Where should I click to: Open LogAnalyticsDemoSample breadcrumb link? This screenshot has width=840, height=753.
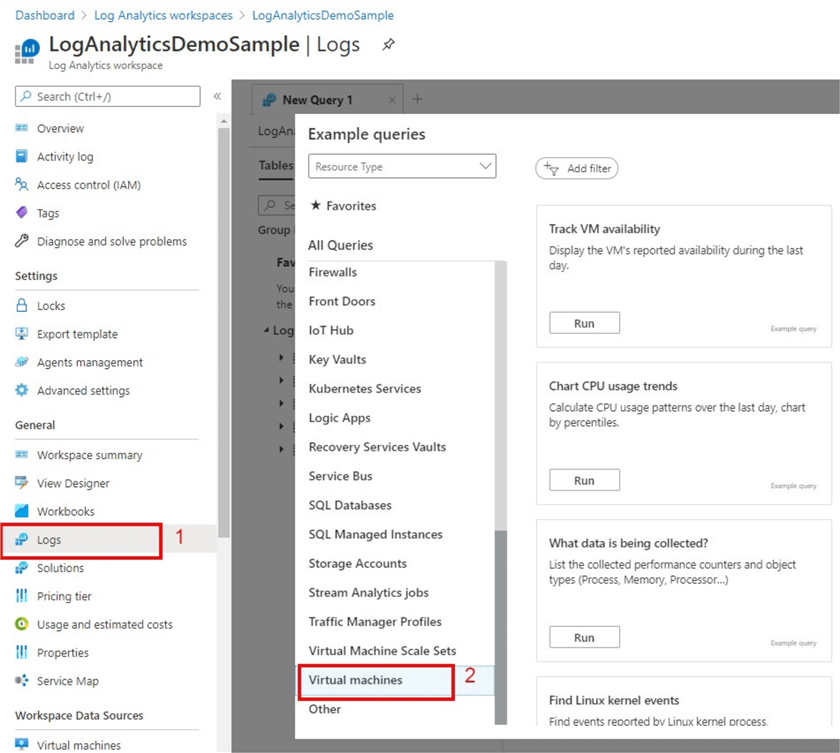(323, 15)
